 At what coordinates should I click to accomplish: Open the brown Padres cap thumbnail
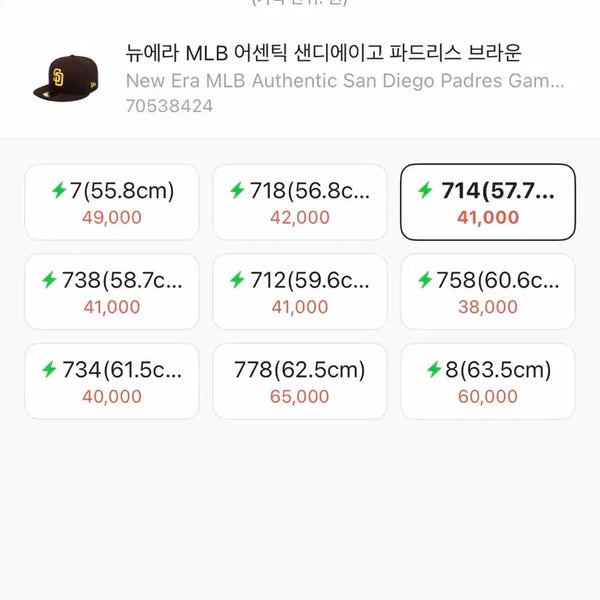66,78
